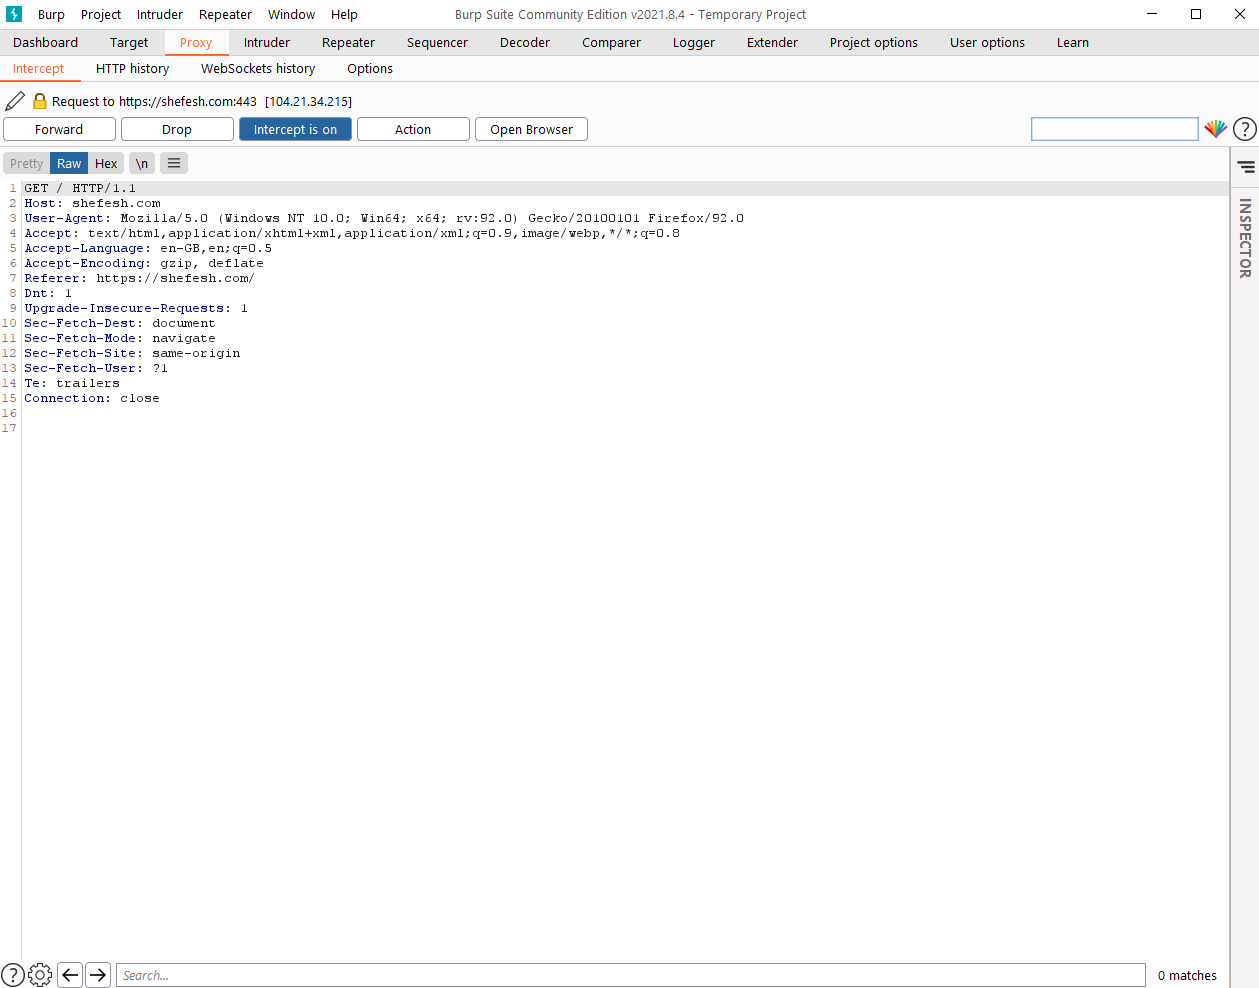Forward the intercepted request

pyautogui.click(x=59, y=129)
